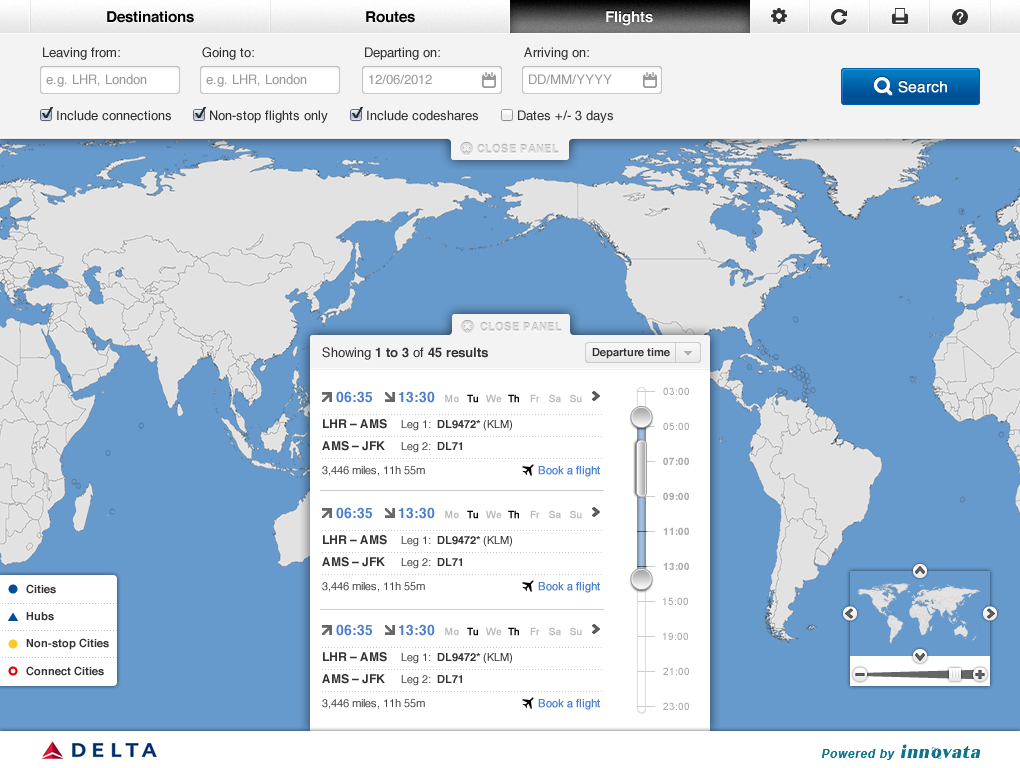Click departure time 06:35 in first result
Image resolution: width=1020 pixels, height=768 pixels.
pyautogui.click(x=354, y=397)
